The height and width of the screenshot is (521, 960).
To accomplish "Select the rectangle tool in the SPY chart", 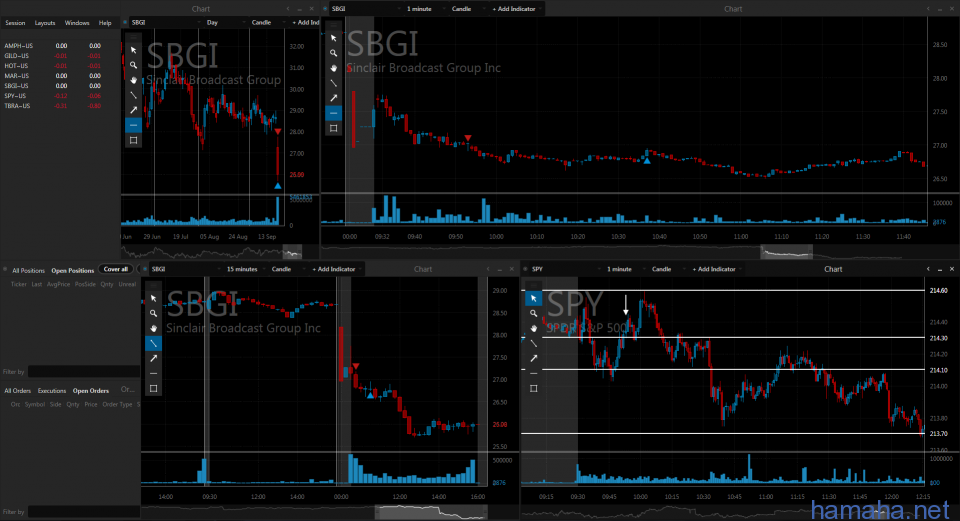I will coord(534,388).
